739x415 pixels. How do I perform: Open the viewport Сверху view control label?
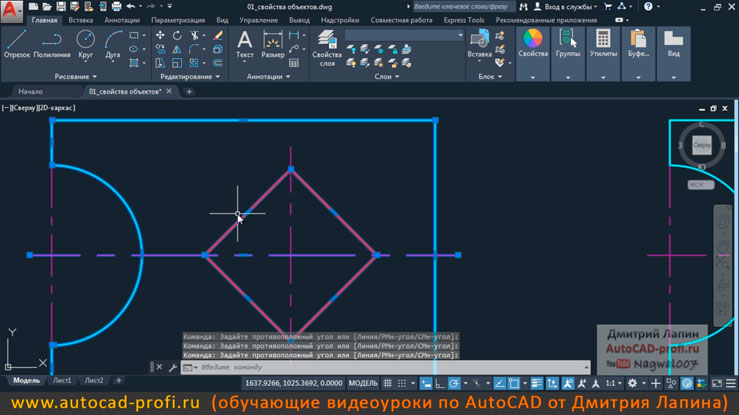(25, 108)
